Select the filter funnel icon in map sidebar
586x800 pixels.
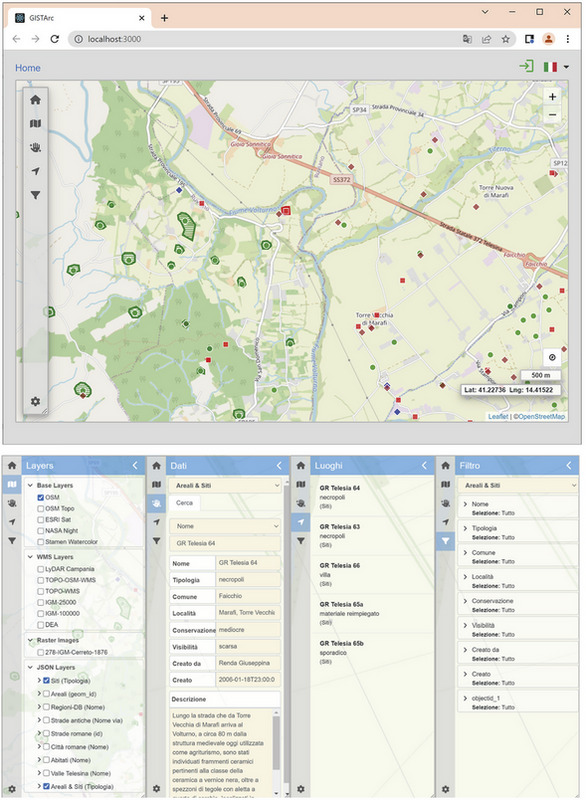(35, 195)
